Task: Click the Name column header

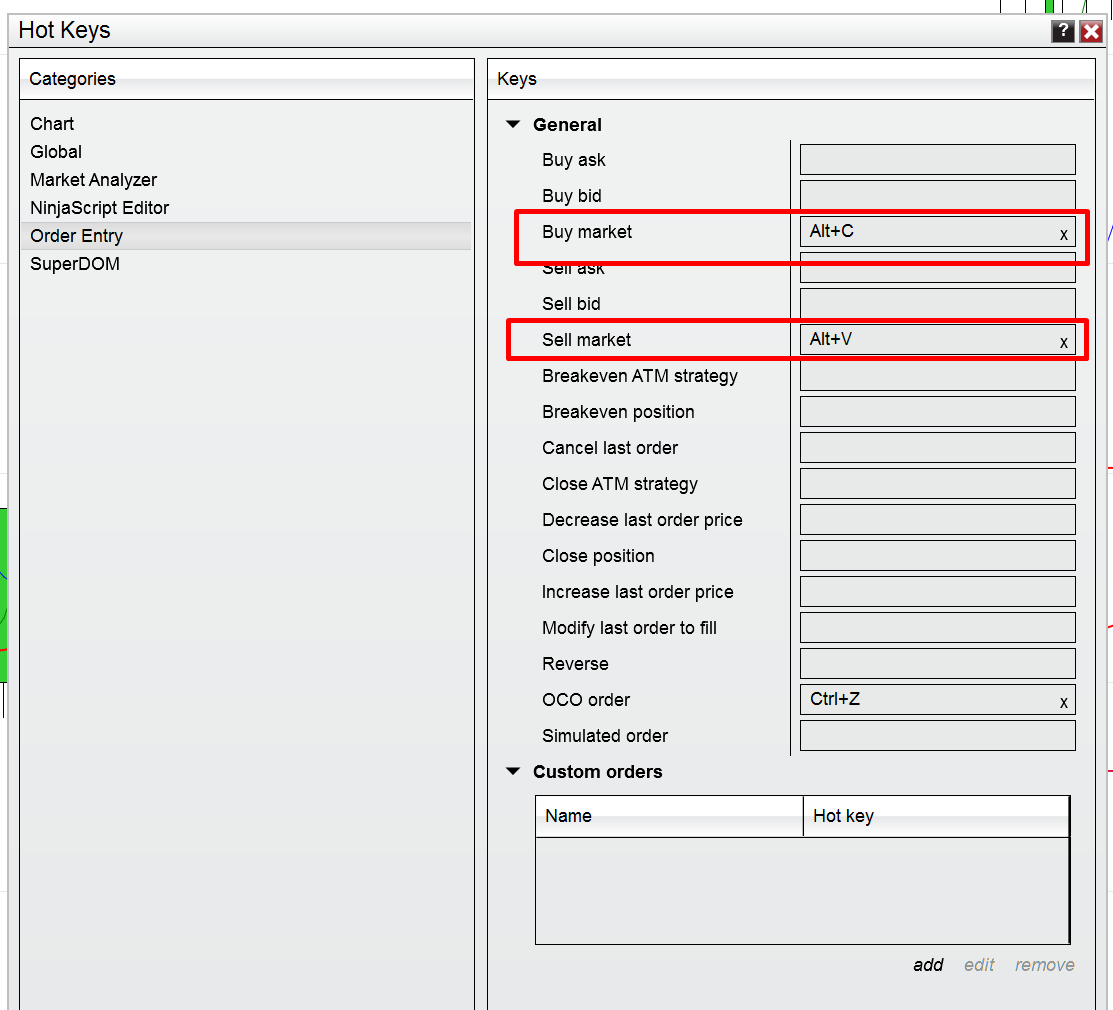Action: [669, 816]
